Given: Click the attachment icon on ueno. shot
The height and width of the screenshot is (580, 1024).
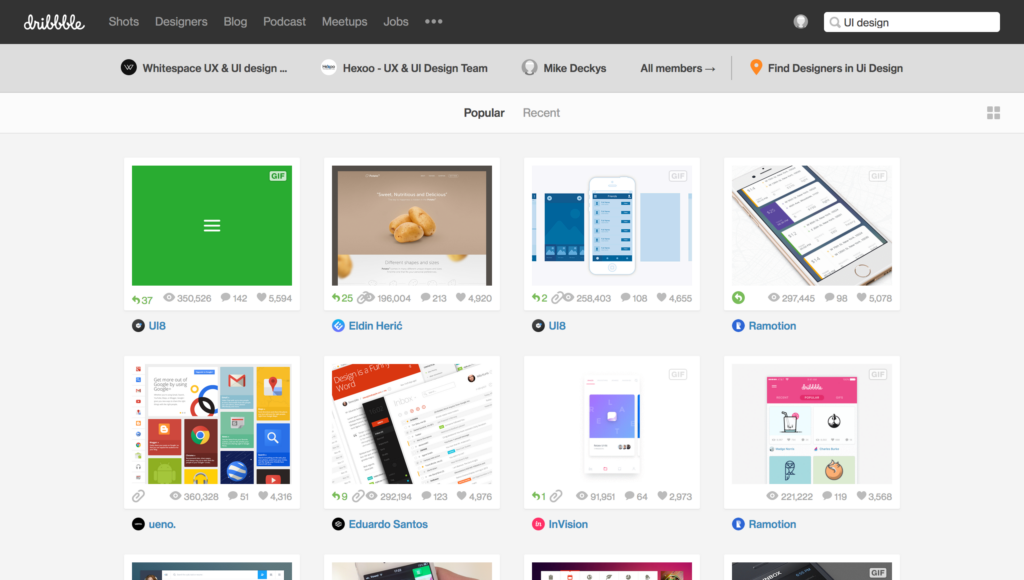Looking at the screenshot, I should pyautogui.click(x=138, y=496).
